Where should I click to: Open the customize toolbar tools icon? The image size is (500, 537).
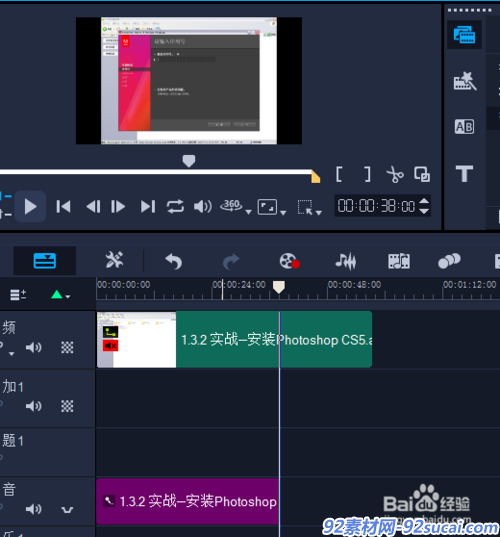(114, 260)
